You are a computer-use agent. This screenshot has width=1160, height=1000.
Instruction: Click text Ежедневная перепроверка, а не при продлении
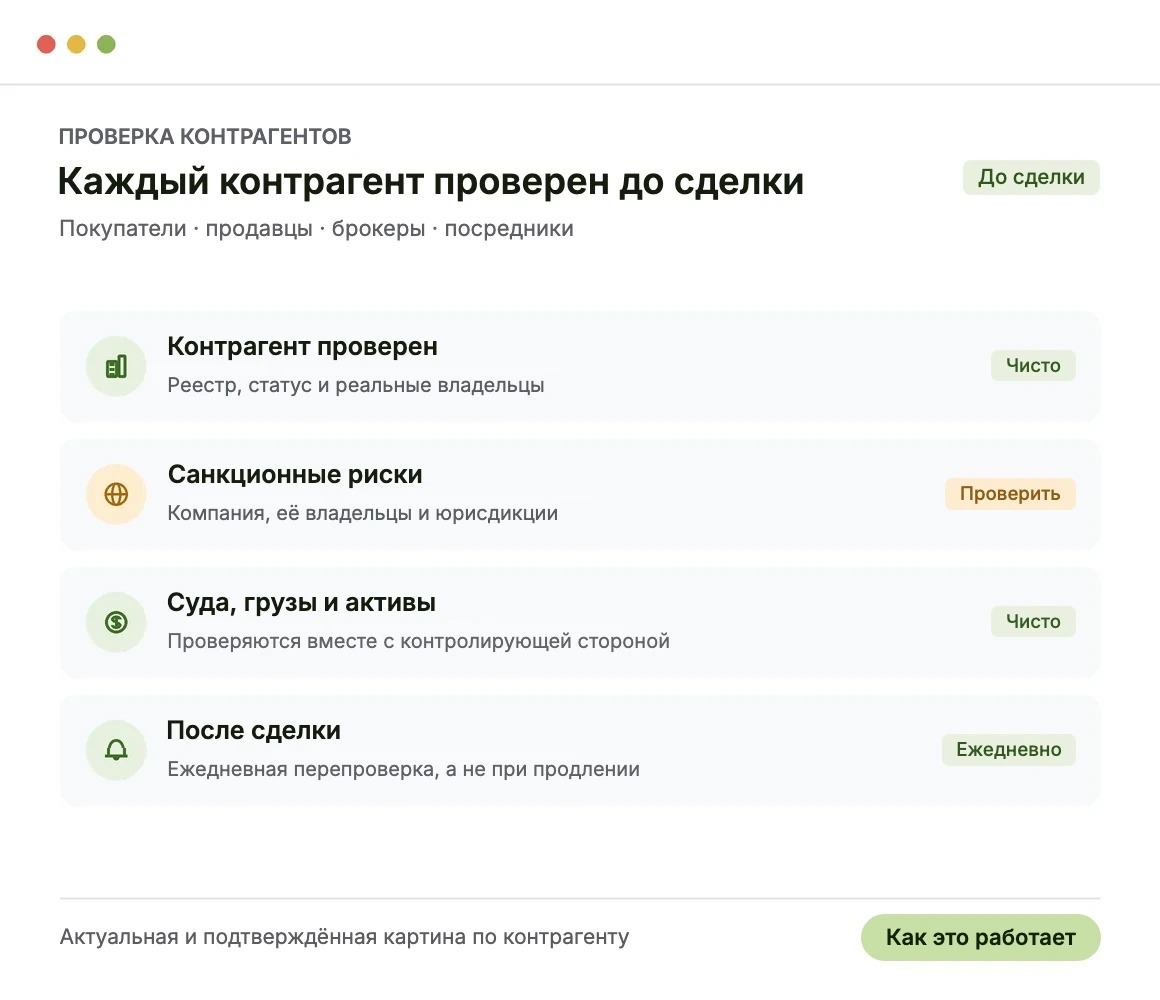click(404, 769)
